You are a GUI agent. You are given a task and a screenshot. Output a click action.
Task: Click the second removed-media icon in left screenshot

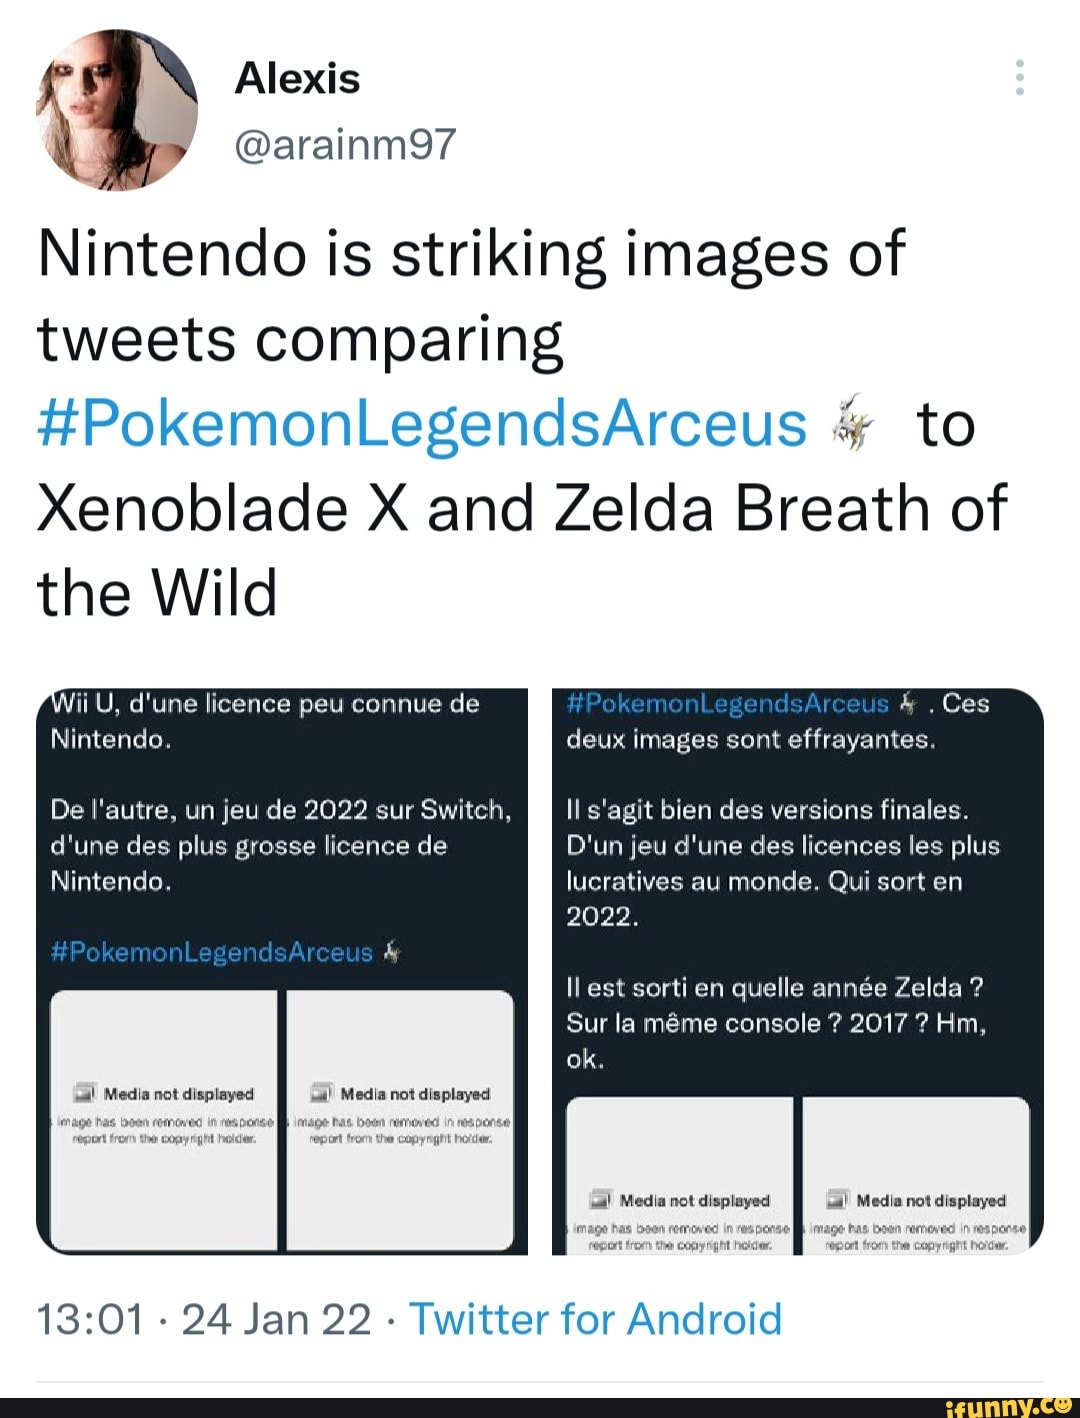tap(322, 1094)
